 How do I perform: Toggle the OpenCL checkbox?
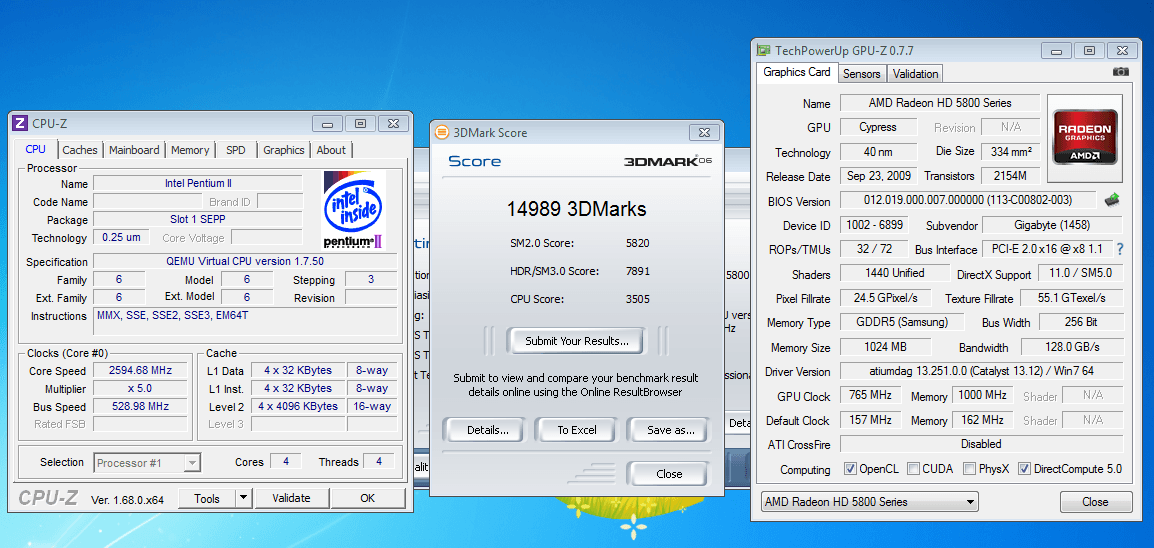[x=850, y=469]
